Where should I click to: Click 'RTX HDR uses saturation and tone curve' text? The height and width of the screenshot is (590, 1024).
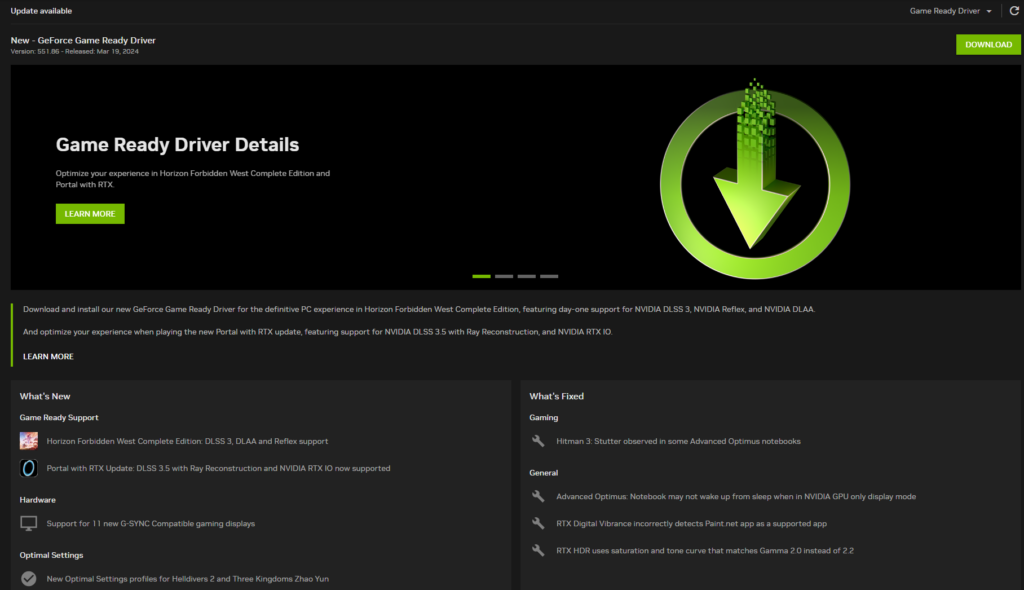[x=705, y=551]
